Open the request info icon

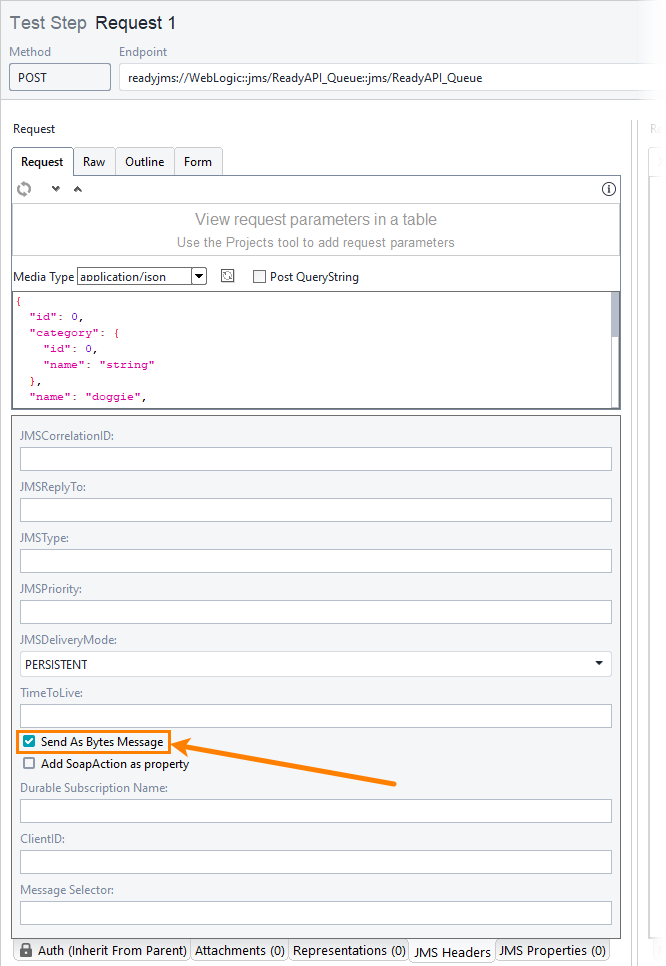click(608, 189)
